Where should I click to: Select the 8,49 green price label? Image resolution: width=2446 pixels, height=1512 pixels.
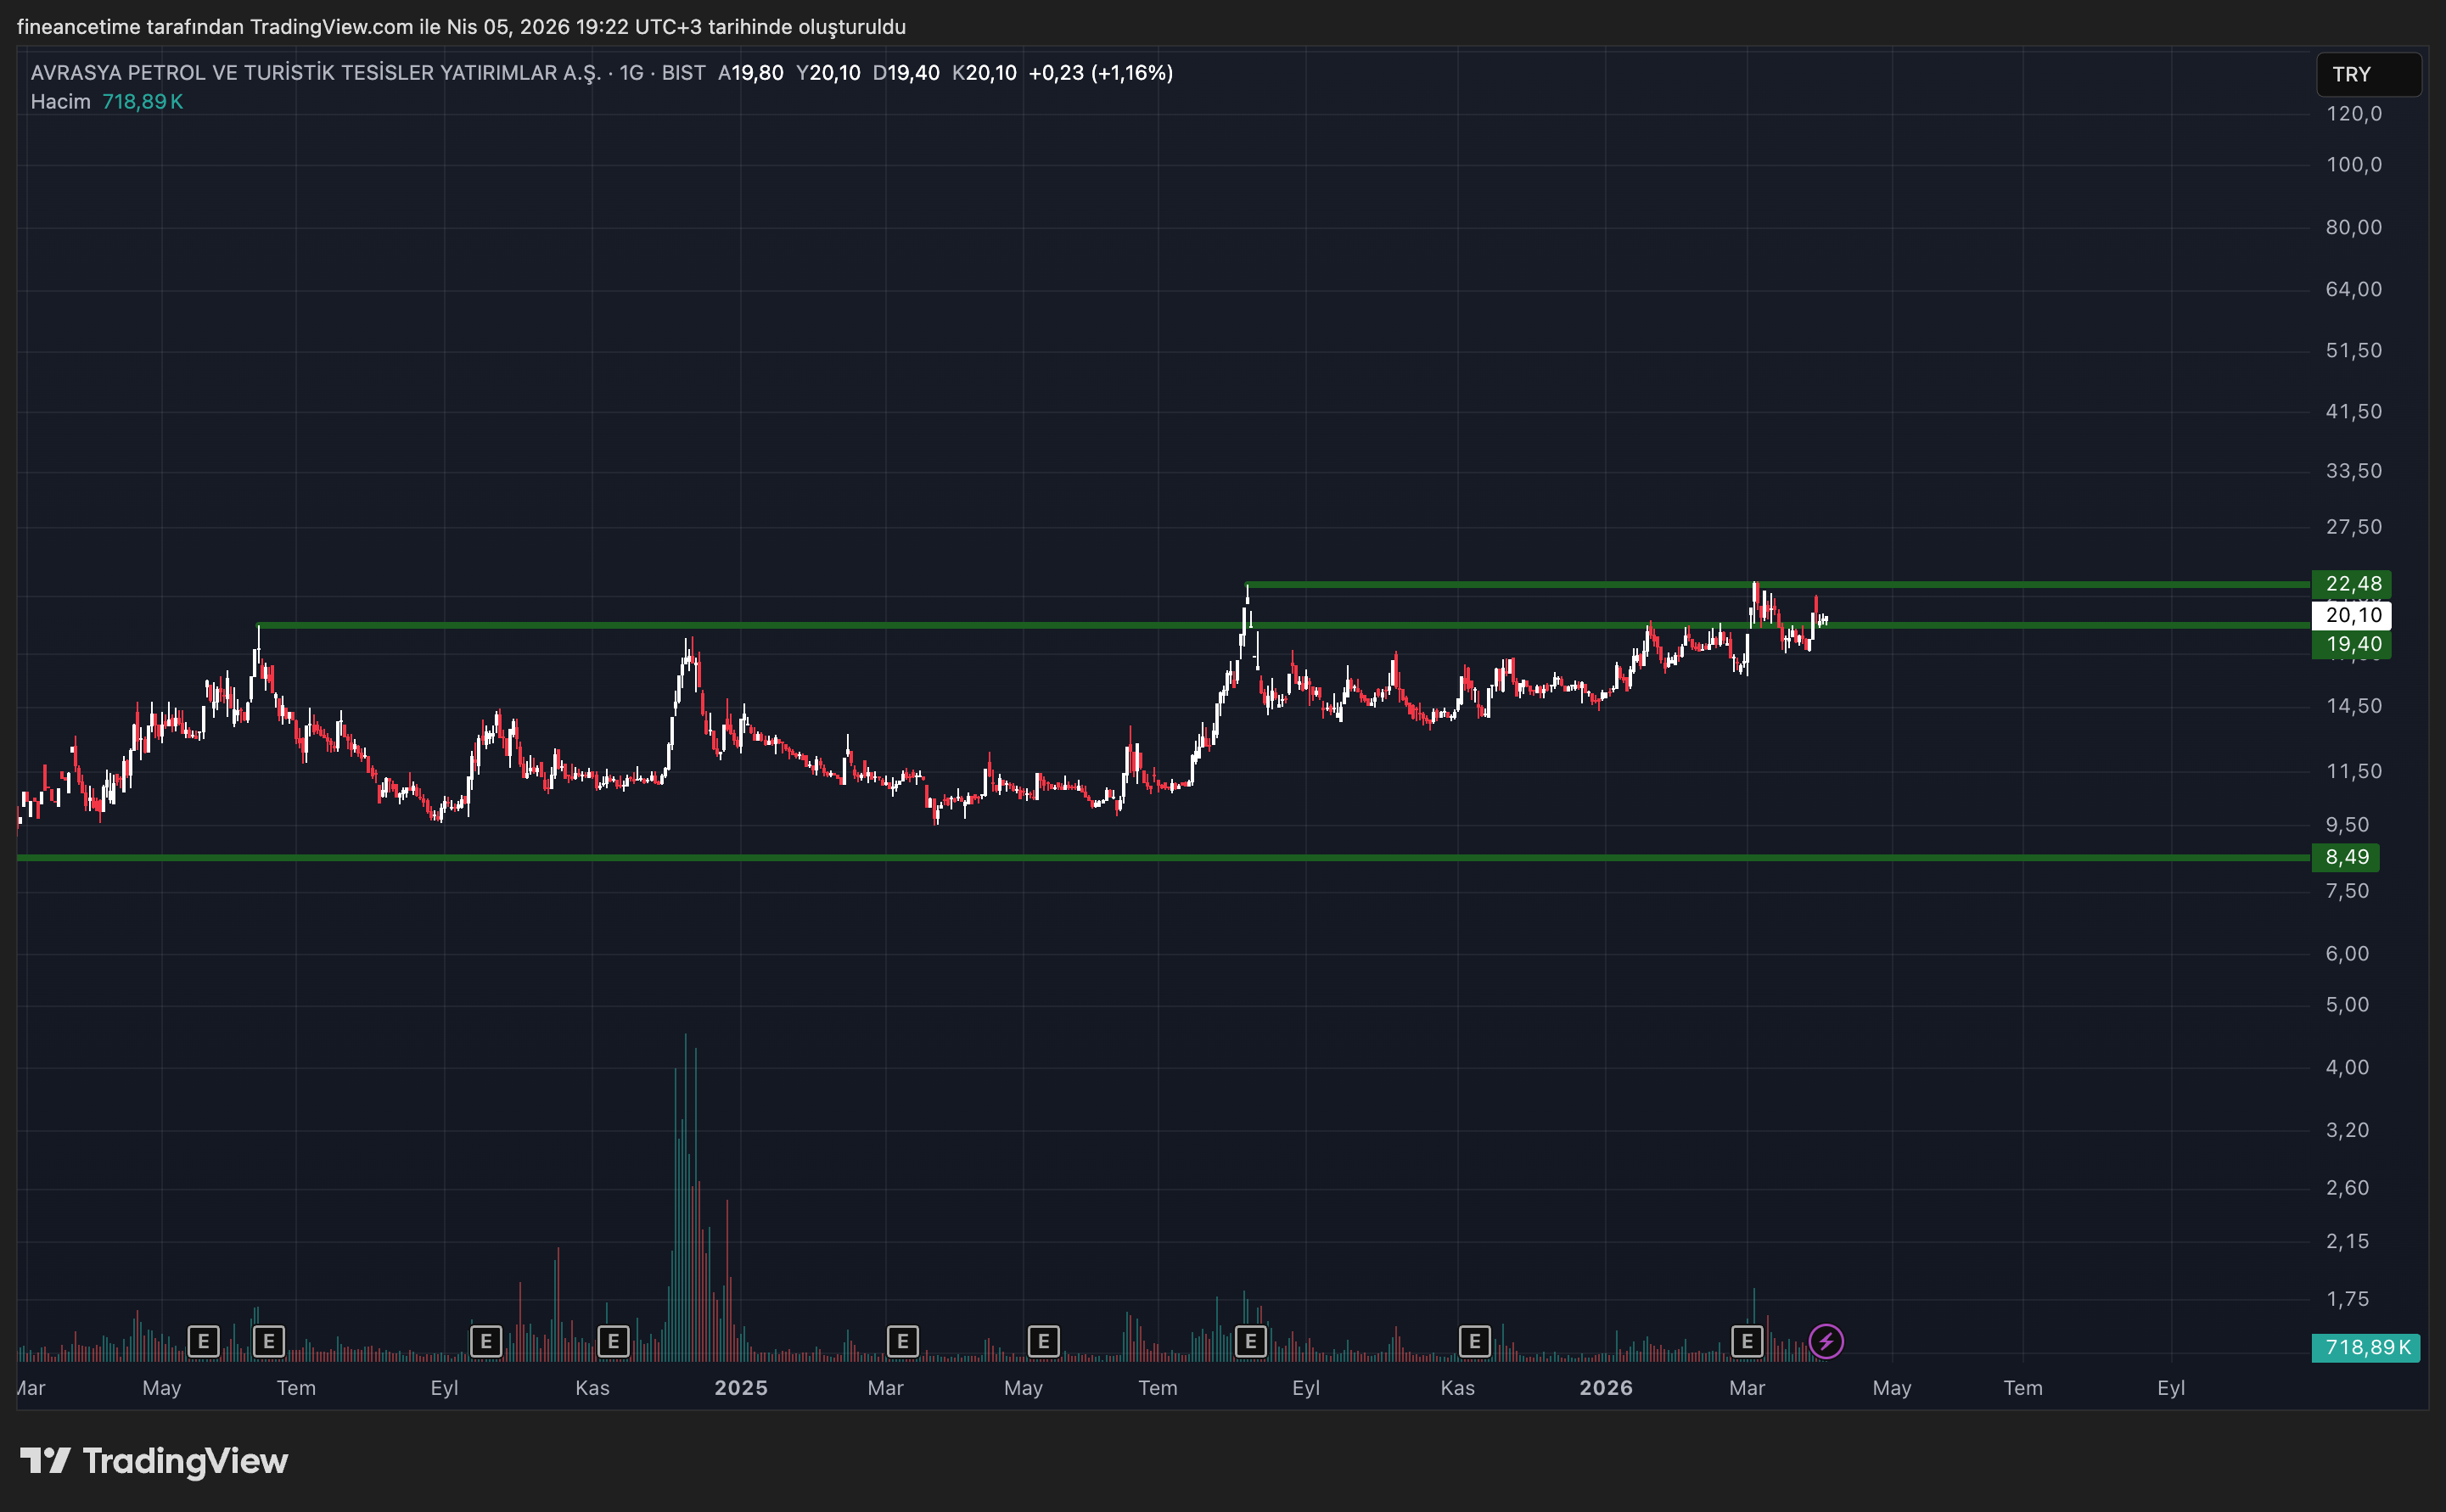point(2345,857)
